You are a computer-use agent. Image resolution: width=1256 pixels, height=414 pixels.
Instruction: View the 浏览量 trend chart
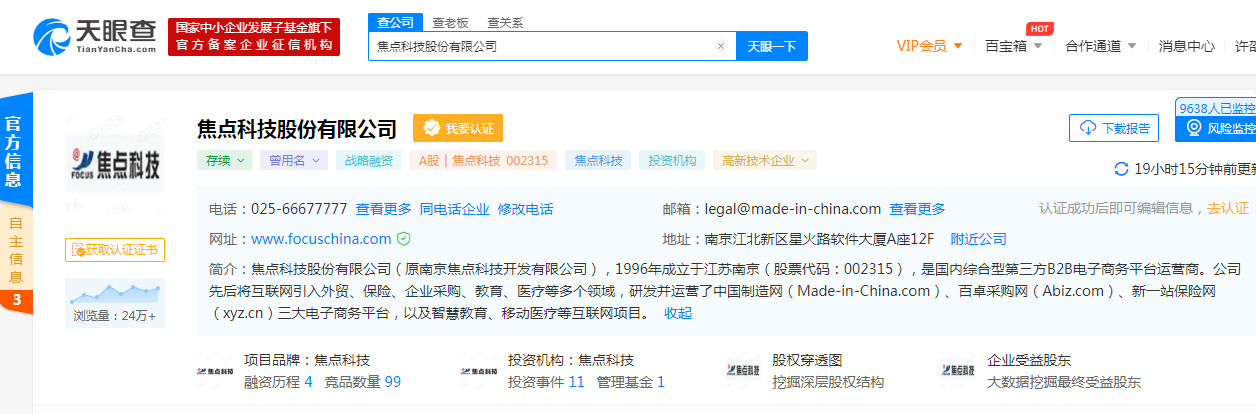pyautogui.click(x=115, y=292)
